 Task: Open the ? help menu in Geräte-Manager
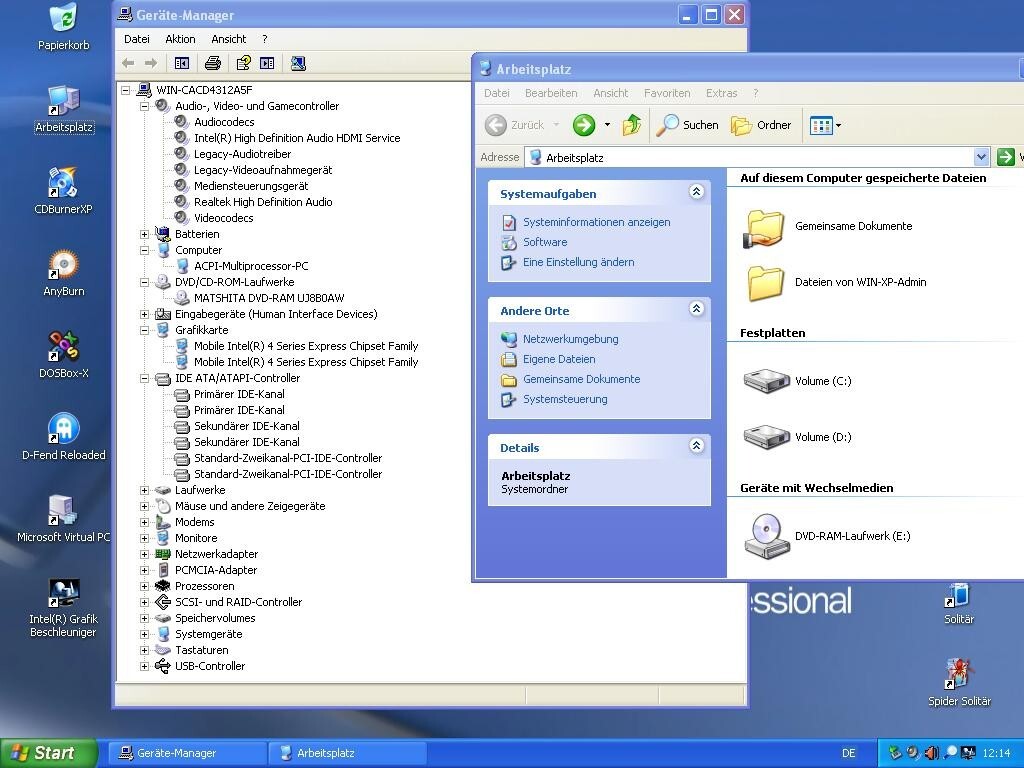pyautogui.click(x=264, y=39)
